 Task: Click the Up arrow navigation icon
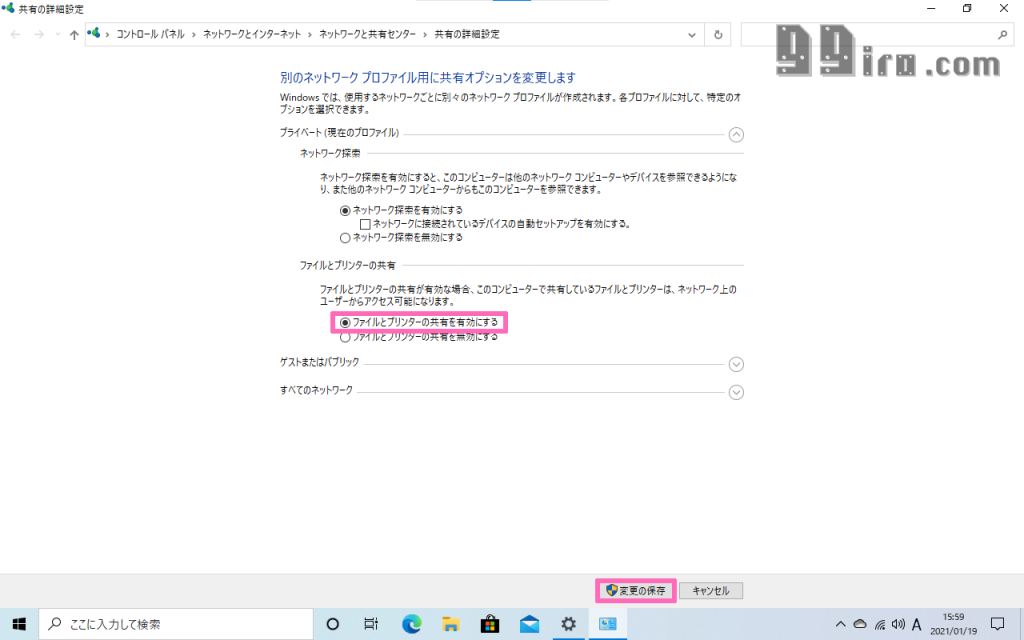pos(74,34)
